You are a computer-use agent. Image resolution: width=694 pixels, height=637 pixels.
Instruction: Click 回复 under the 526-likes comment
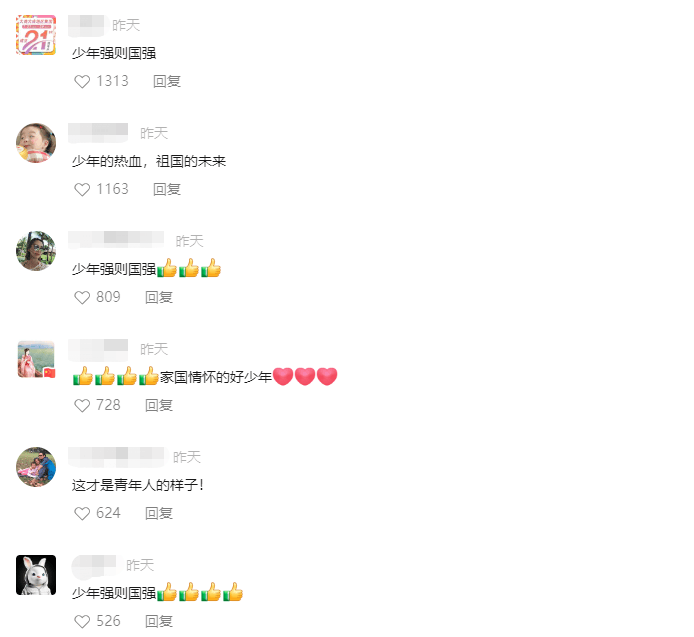click(159, 622)
